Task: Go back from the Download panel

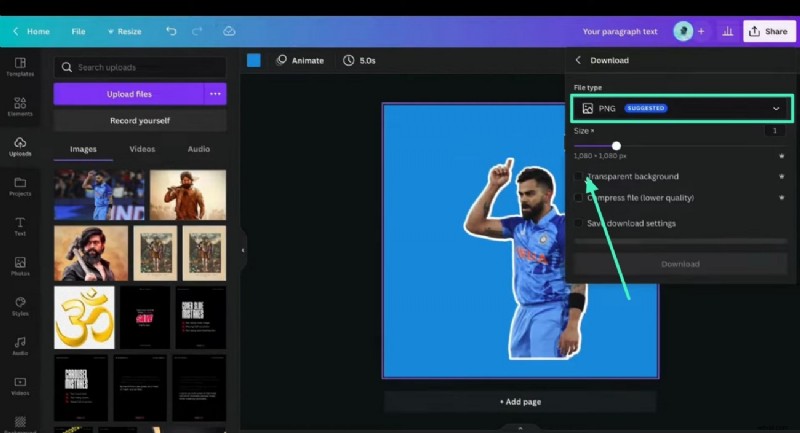Action: click(578, 60)
